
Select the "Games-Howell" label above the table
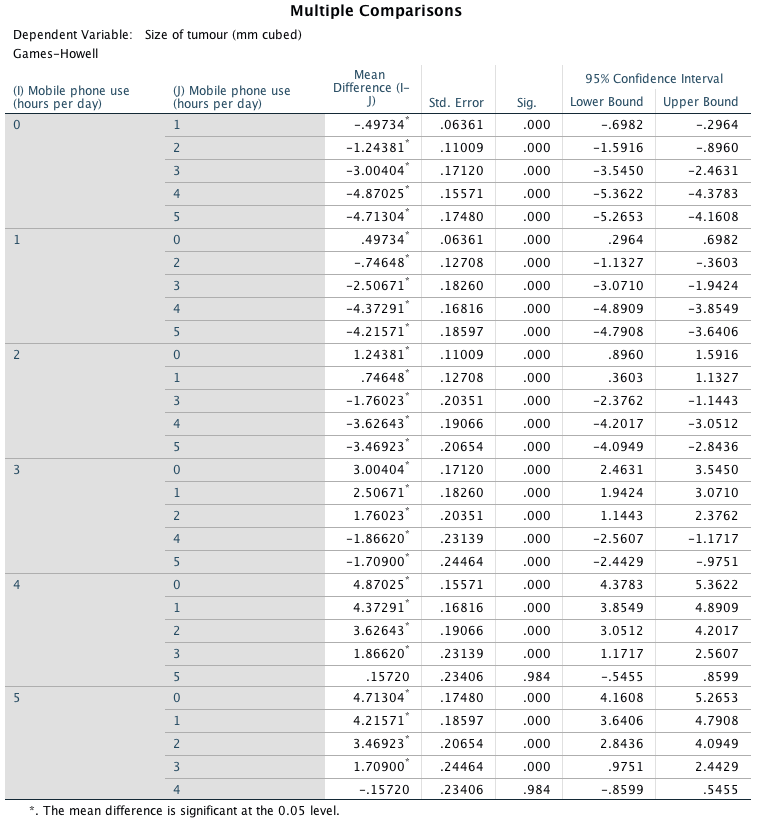pyautogui.click(x=56, y=53)
